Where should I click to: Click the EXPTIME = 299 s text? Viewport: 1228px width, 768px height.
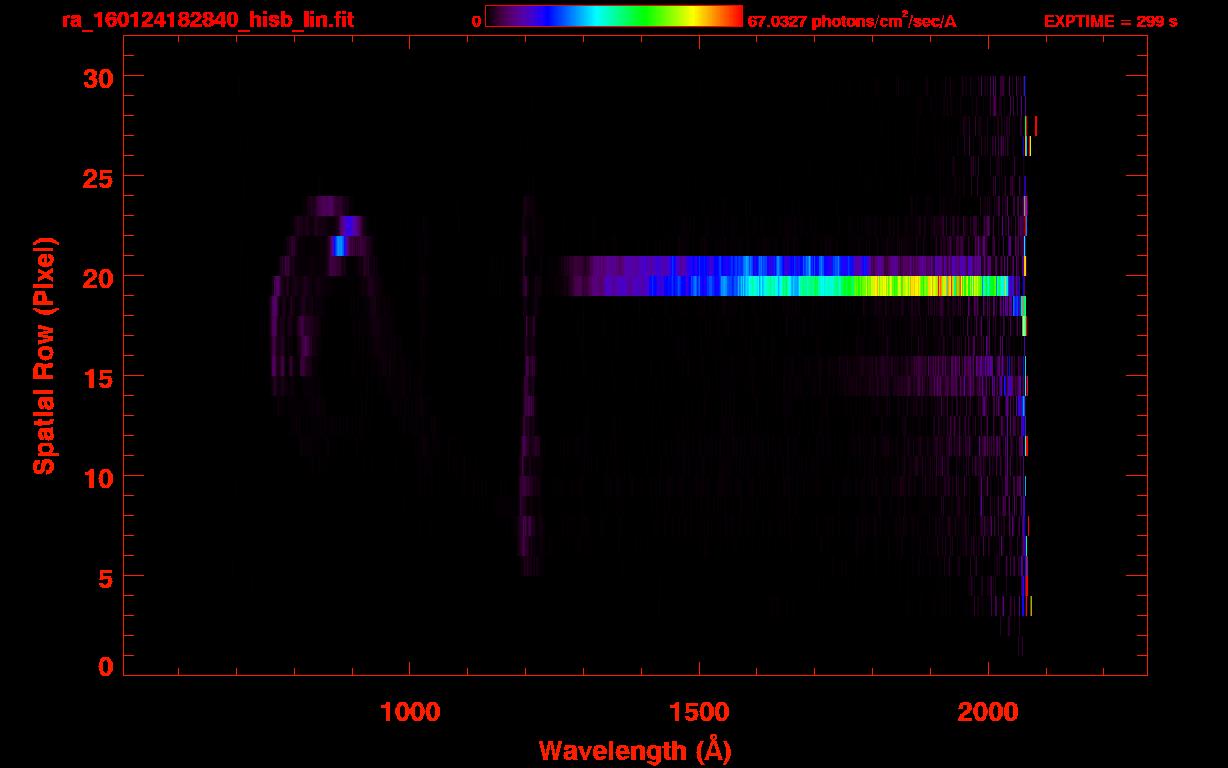pyautogui.click(x=1110, y=21)
